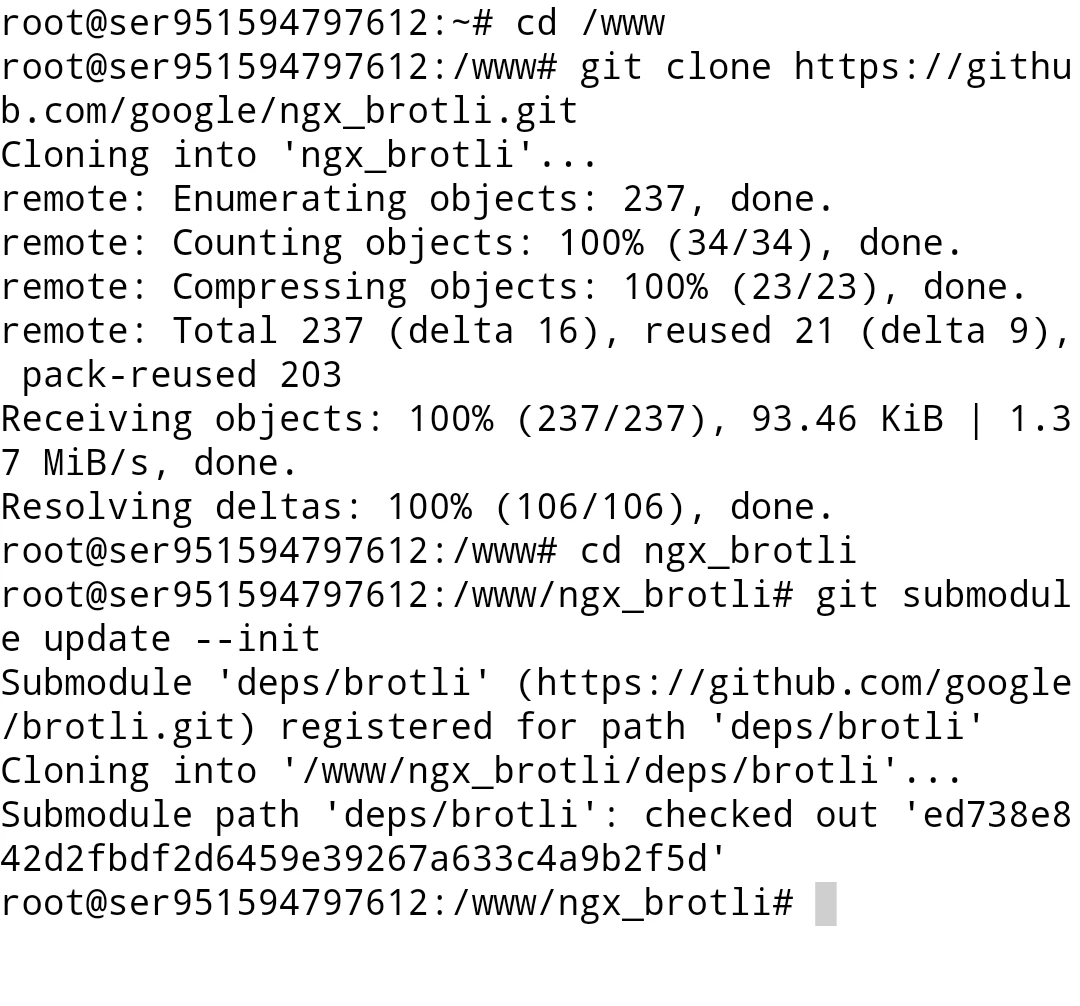Click the 'https://githu' clone URL start

932,67
